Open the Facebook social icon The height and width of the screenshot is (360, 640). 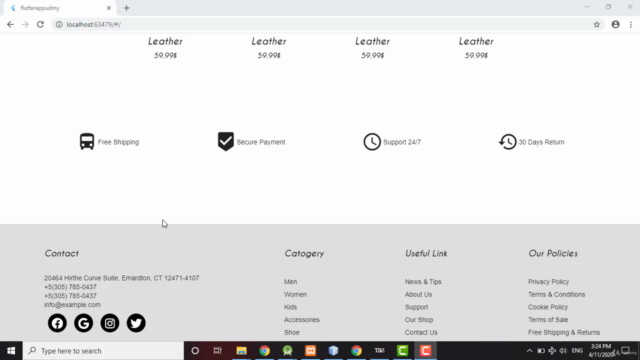coord(57,323)
